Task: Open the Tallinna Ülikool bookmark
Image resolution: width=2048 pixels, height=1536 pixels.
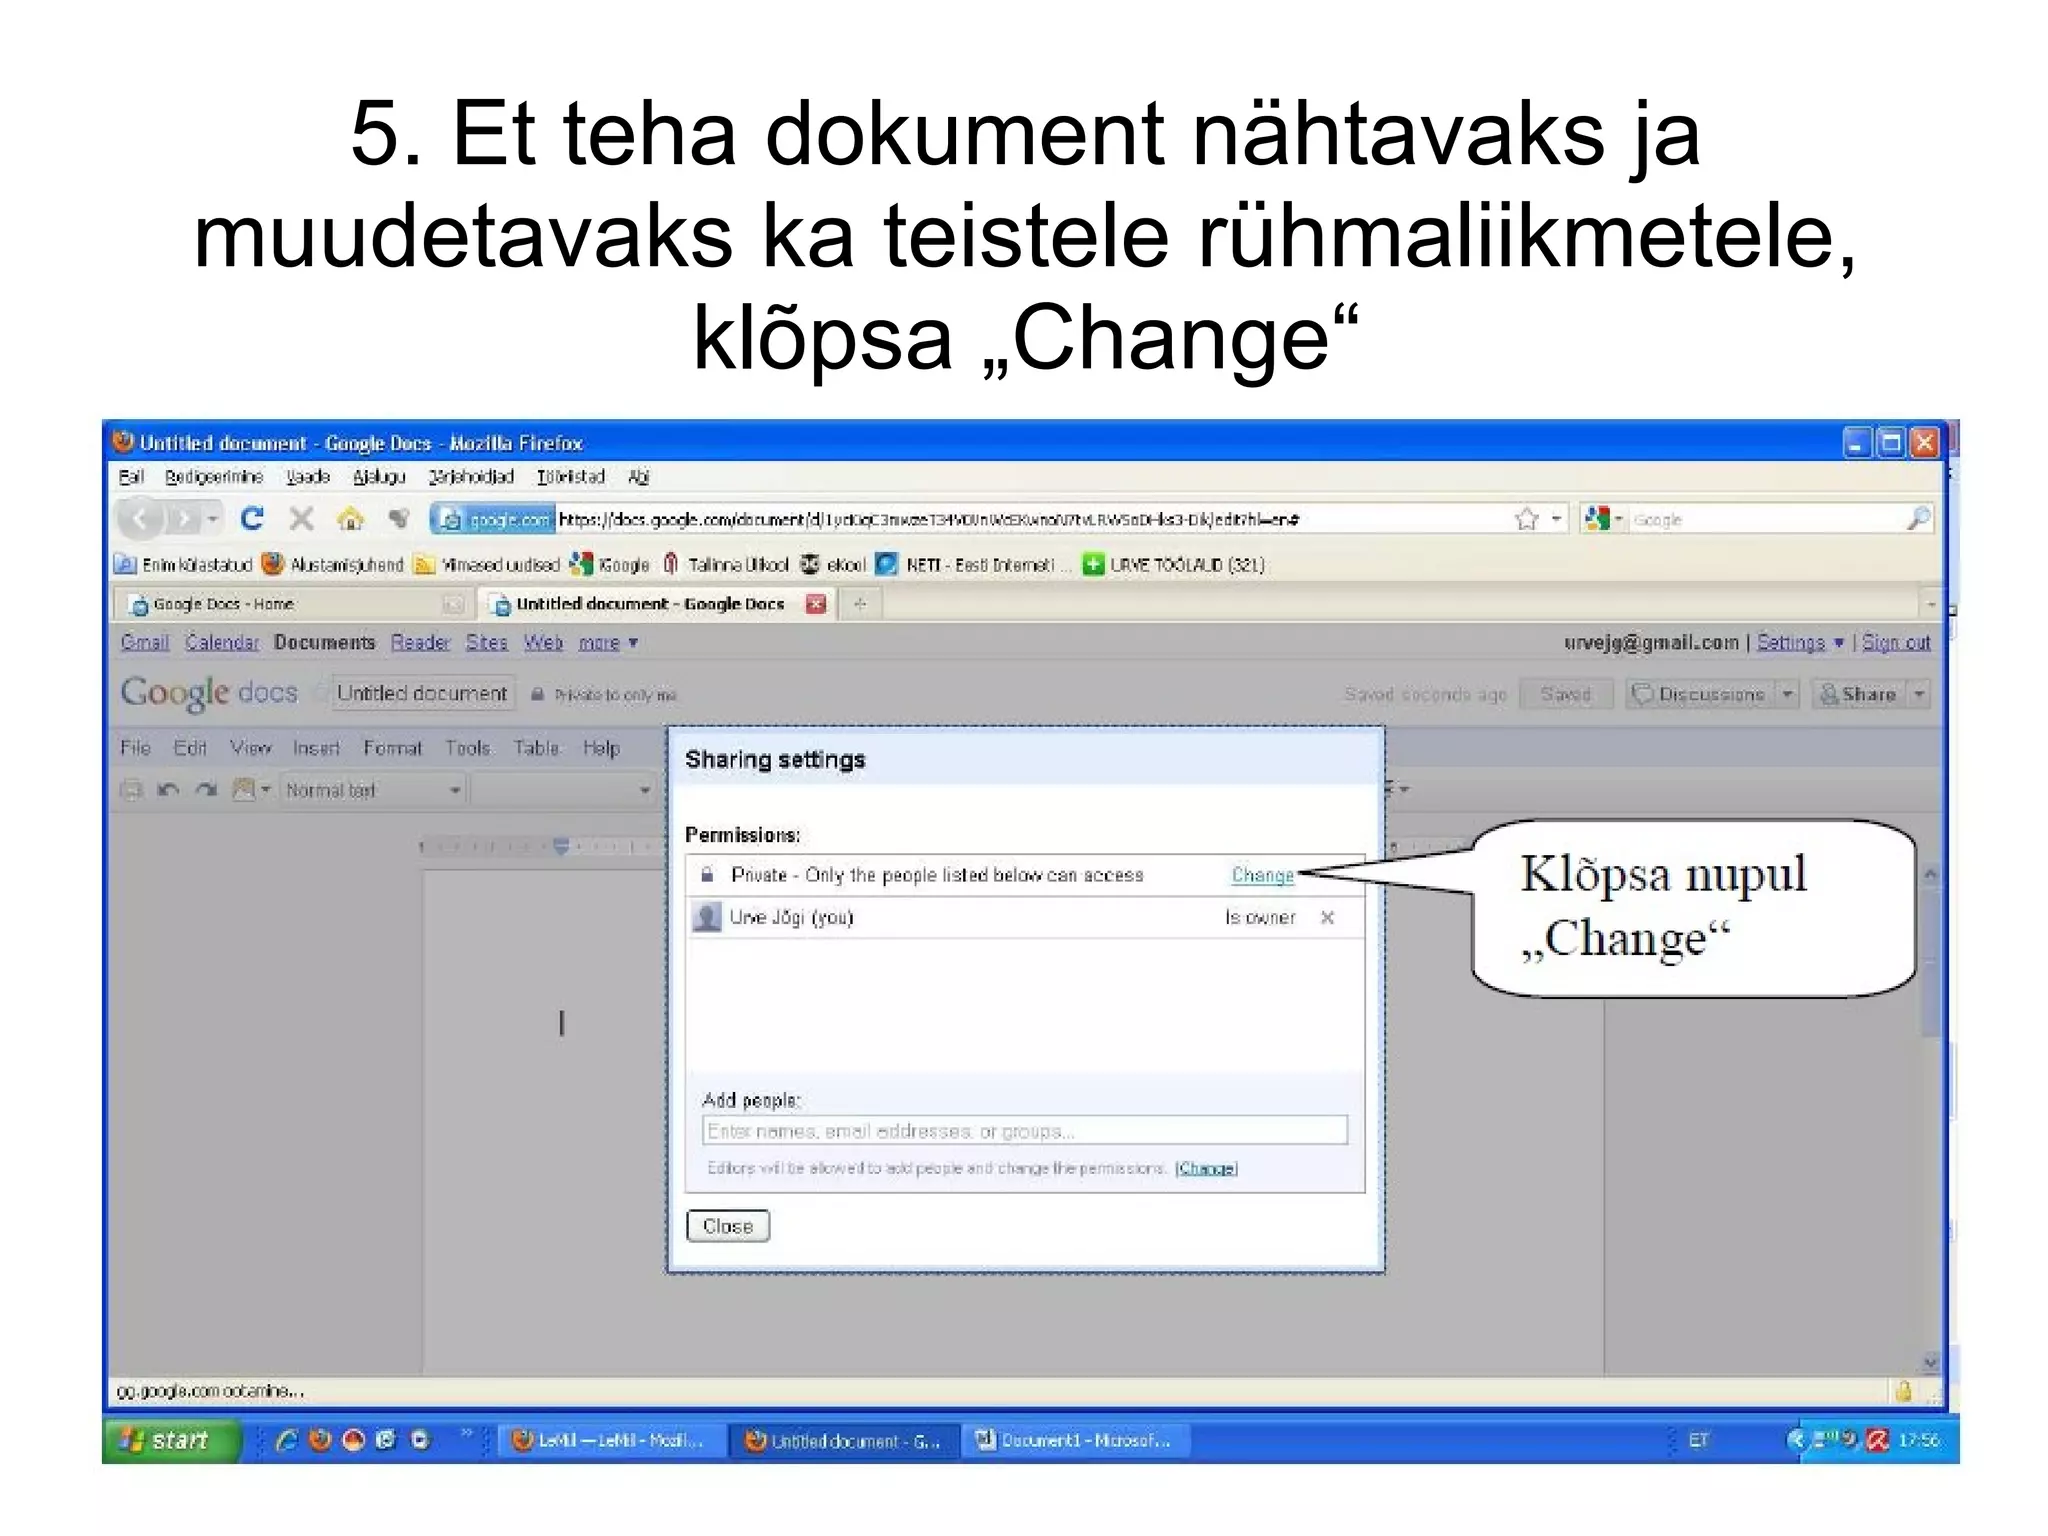Action: 725,565
